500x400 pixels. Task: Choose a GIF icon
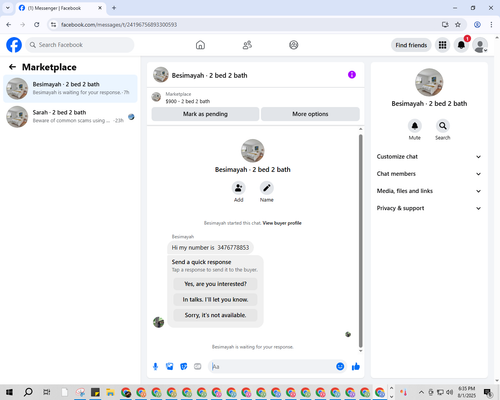click(x=198, y=367)
